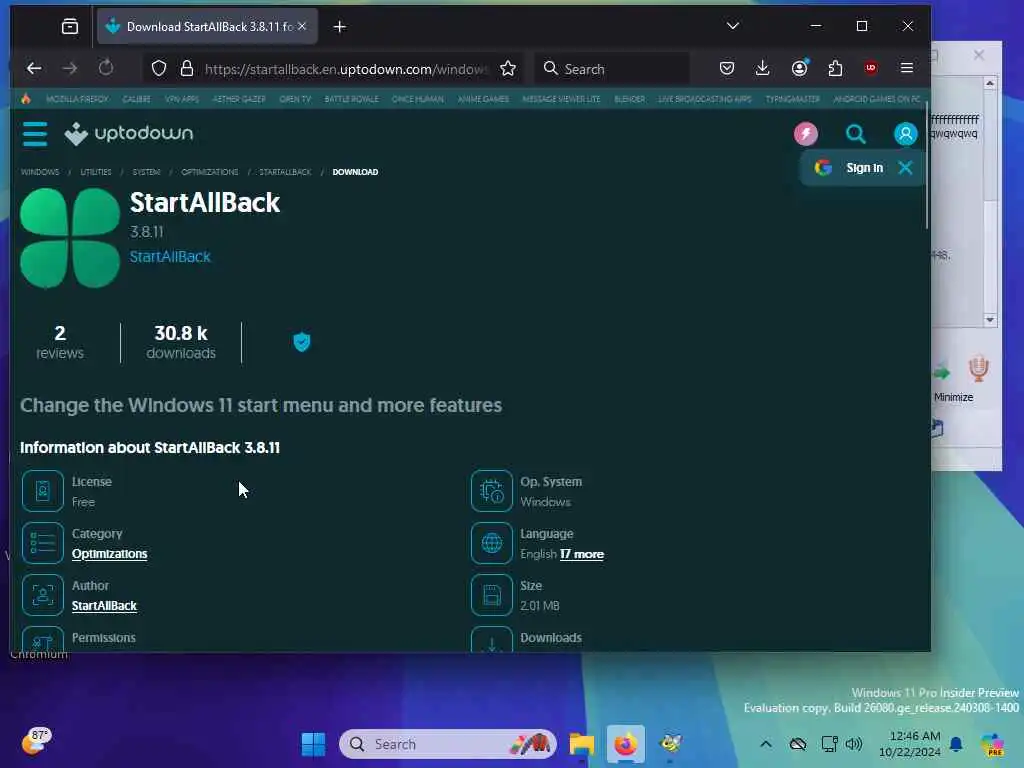Go to the System breadcrumb
The image size is (1024, 768).
146,172
